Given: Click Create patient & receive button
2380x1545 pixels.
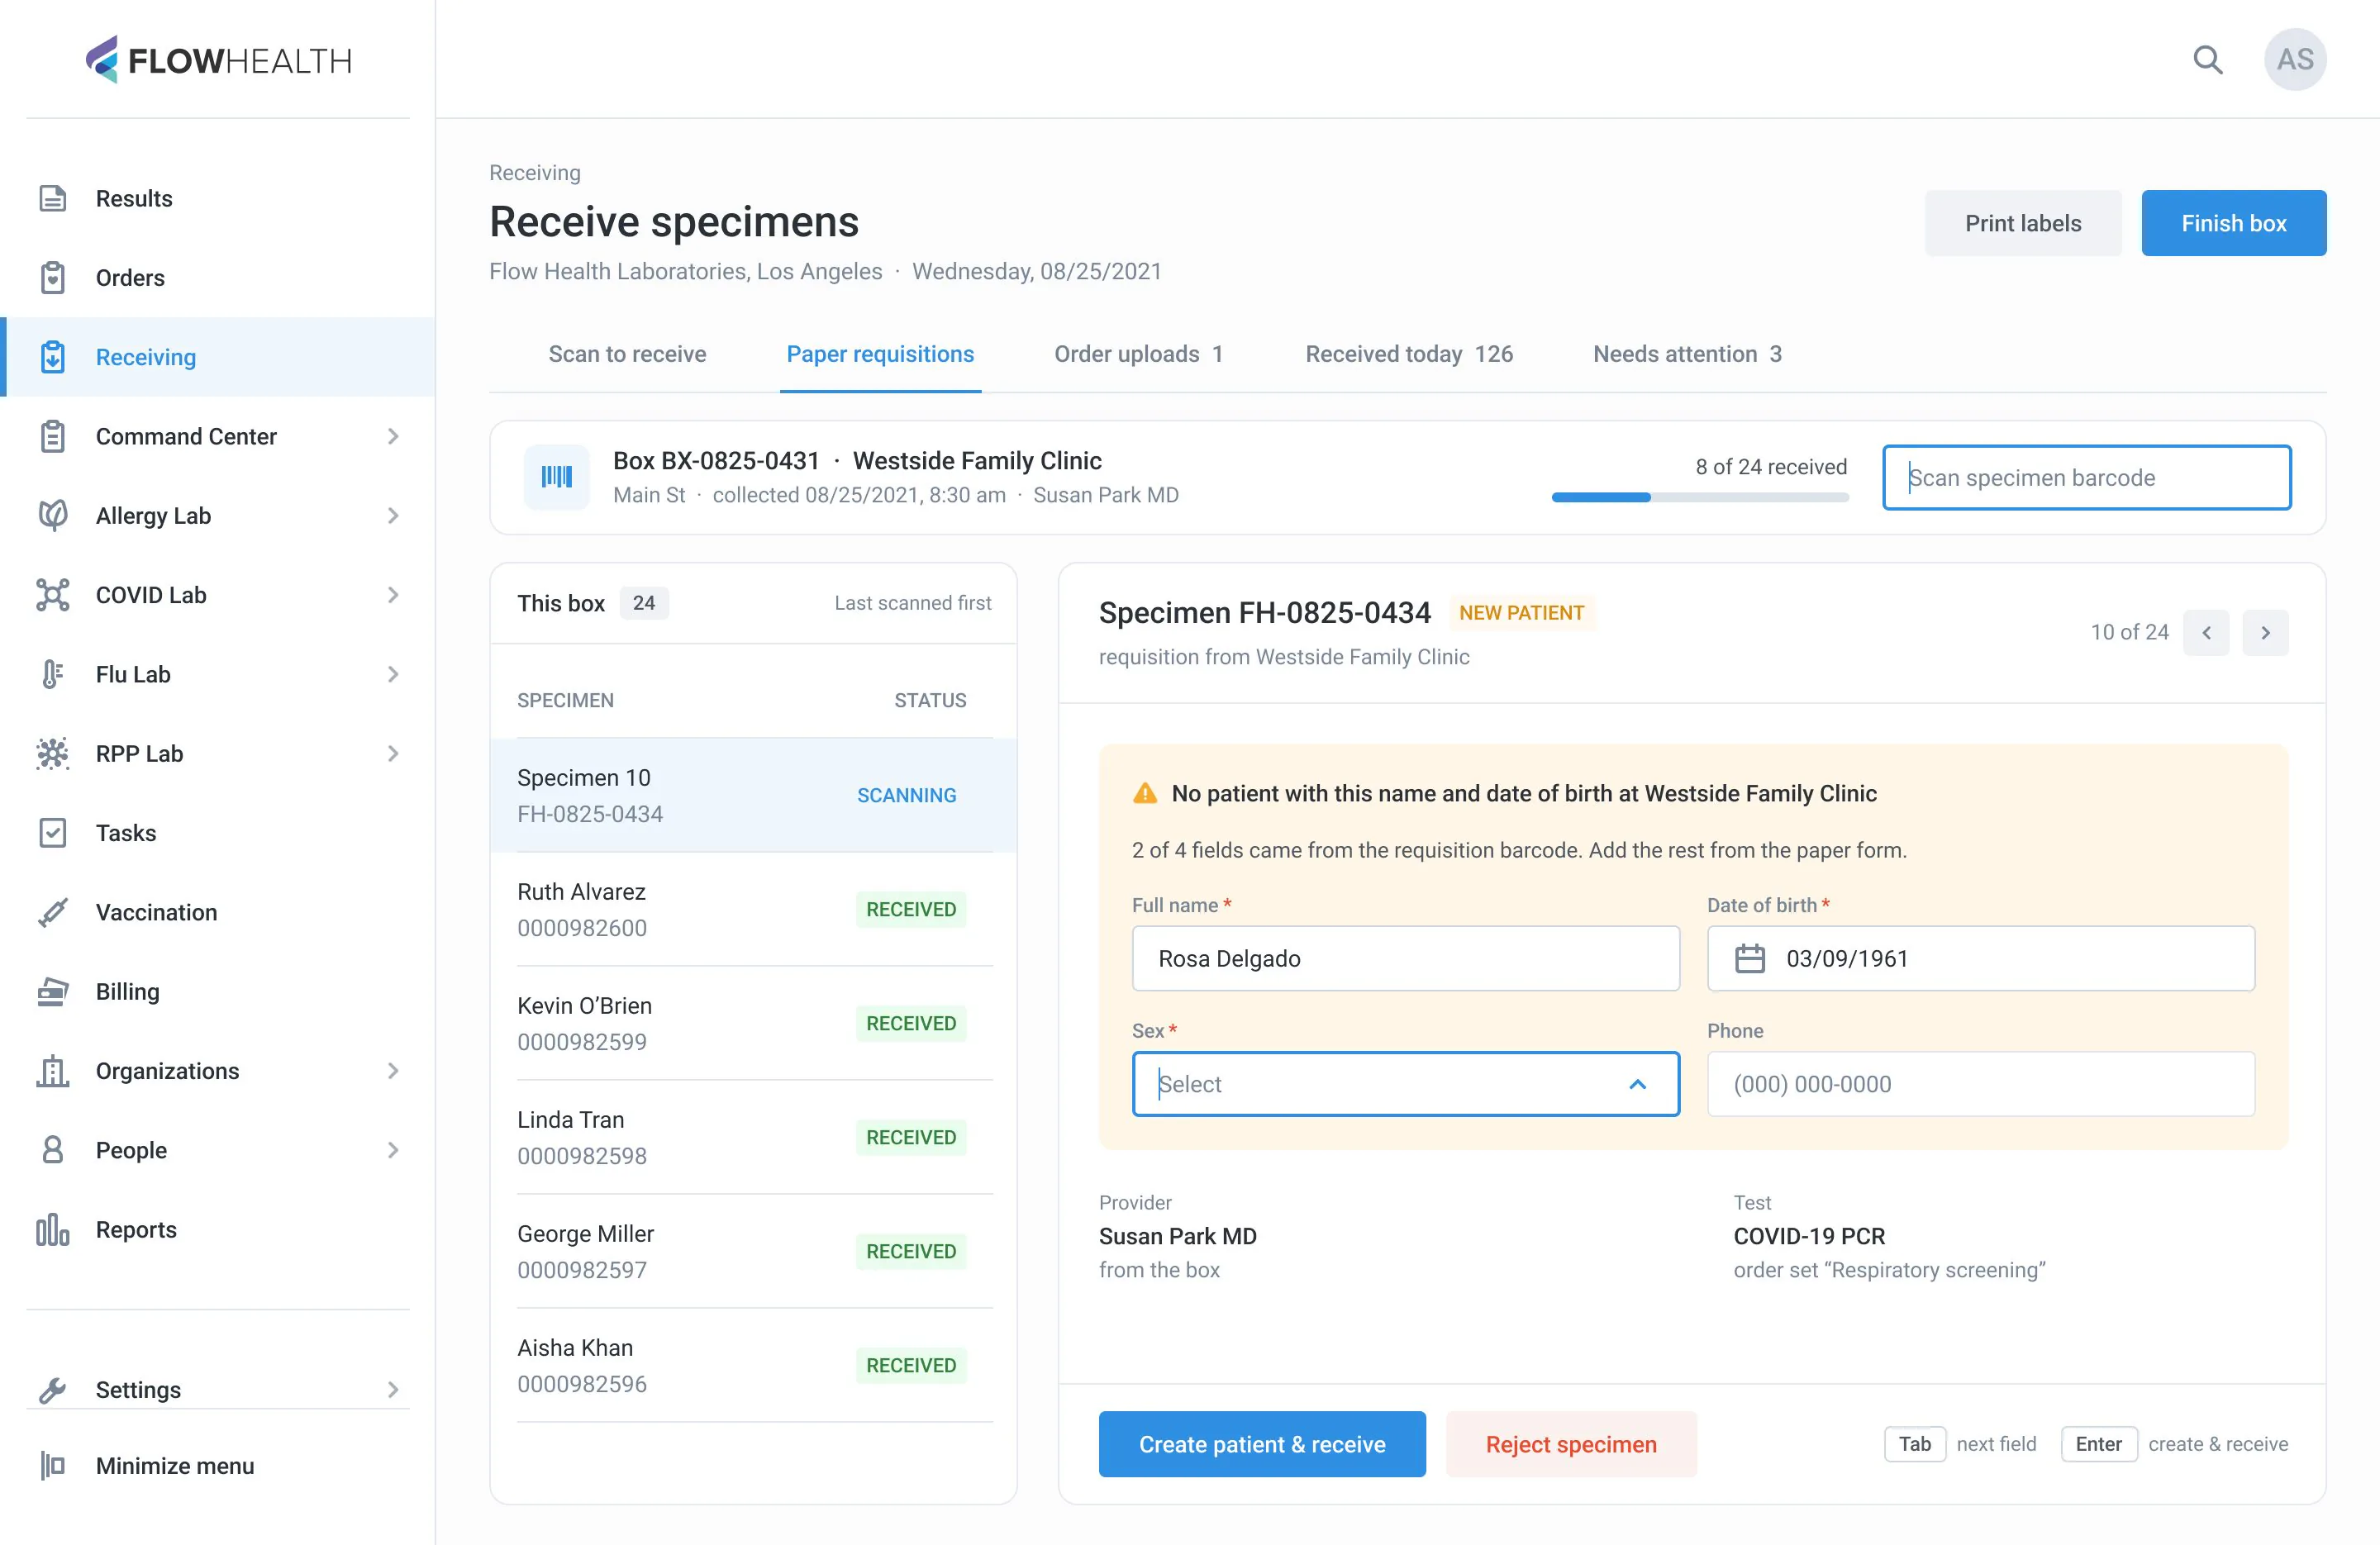Looking at the screenshot, I should point(1261,1444).
